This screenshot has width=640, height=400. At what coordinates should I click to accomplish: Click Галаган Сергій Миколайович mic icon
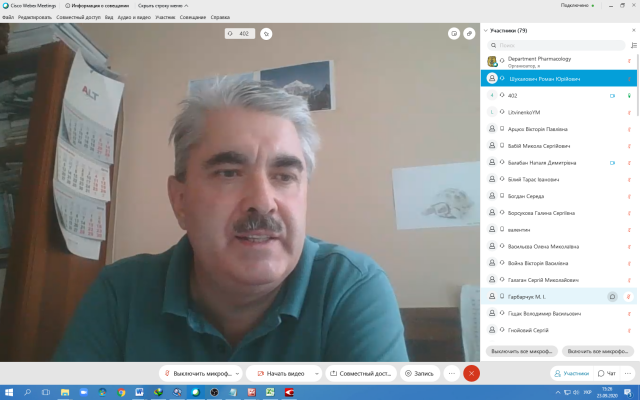(629, 280)
